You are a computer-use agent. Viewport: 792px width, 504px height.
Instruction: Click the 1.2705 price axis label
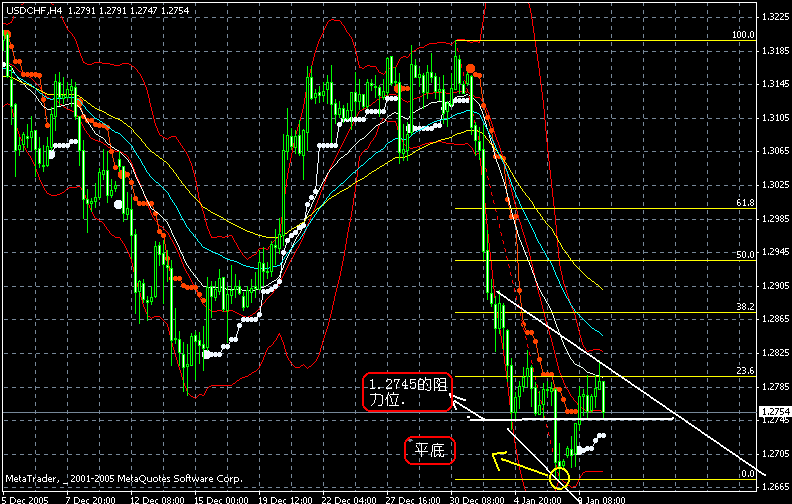point(775,454)
